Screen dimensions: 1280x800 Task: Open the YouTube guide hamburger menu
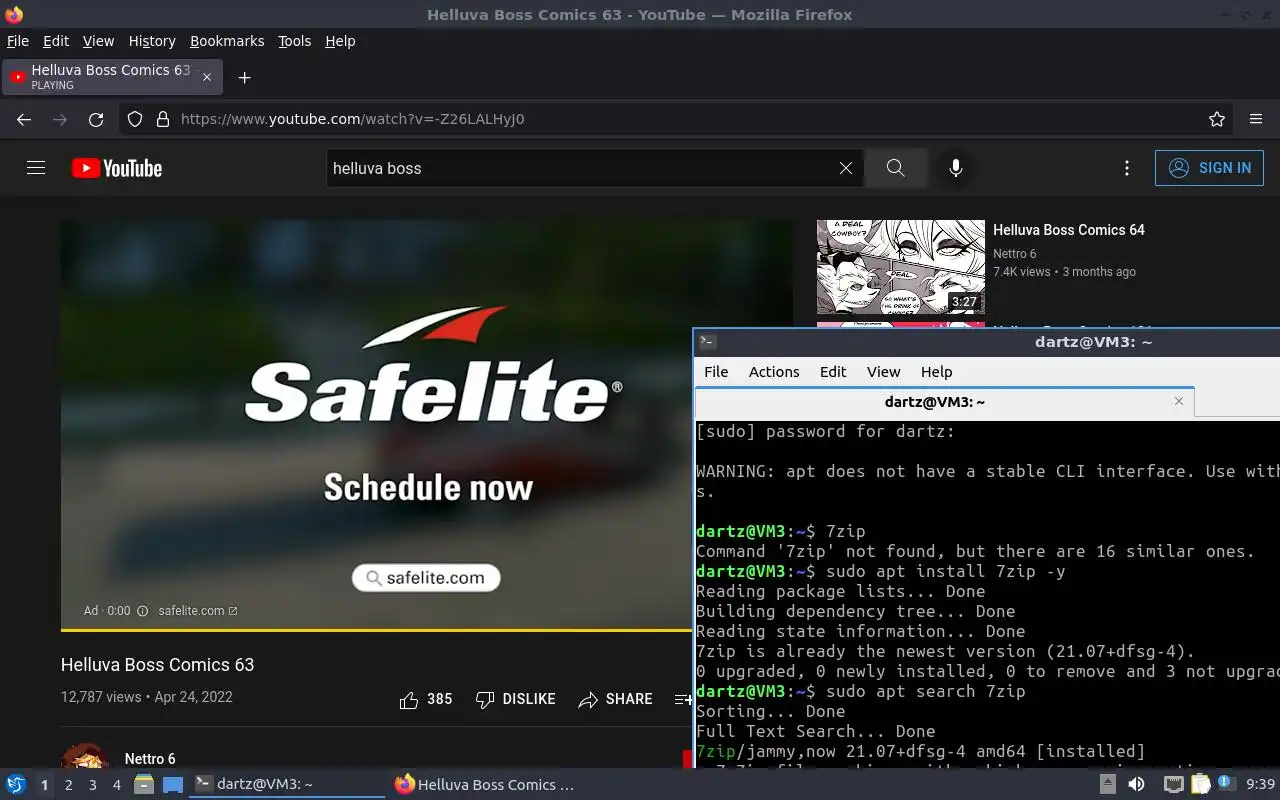pos(36,168)
